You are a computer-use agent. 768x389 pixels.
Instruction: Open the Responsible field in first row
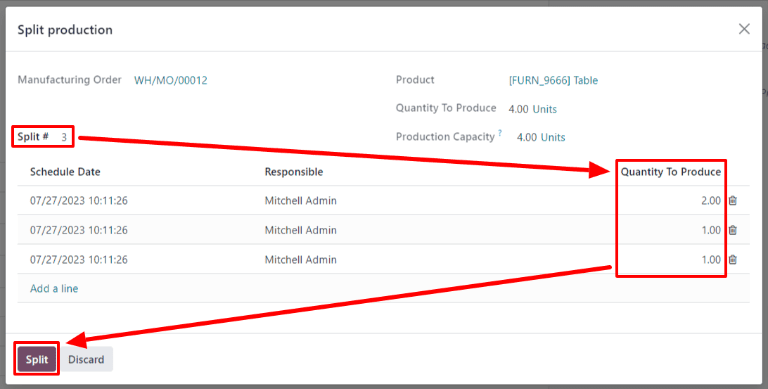[301, 200]
